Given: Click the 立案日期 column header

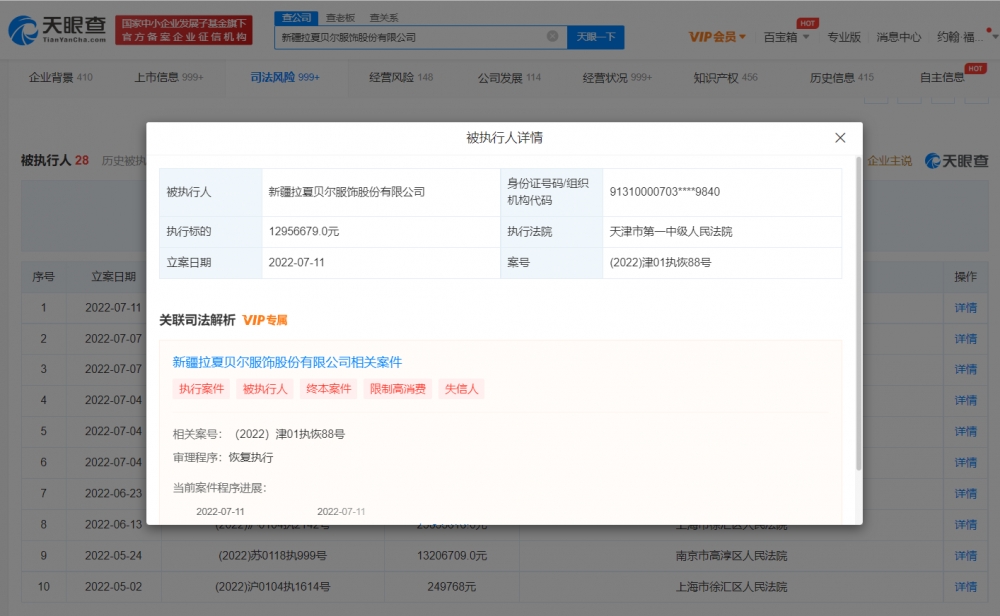Looking at the screenshot, I should point(114,277).
